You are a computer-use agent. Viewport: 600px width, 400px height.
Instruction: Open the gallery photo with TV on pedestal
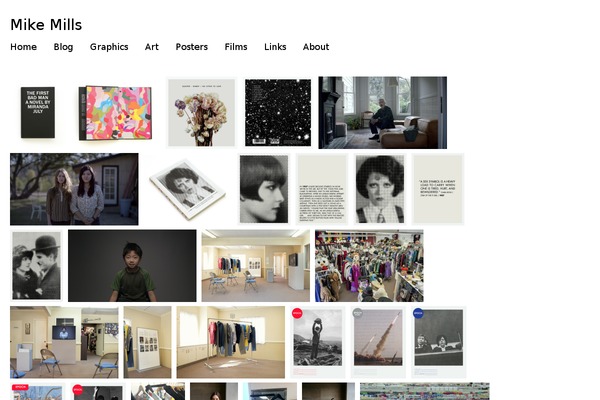(64, 342)
